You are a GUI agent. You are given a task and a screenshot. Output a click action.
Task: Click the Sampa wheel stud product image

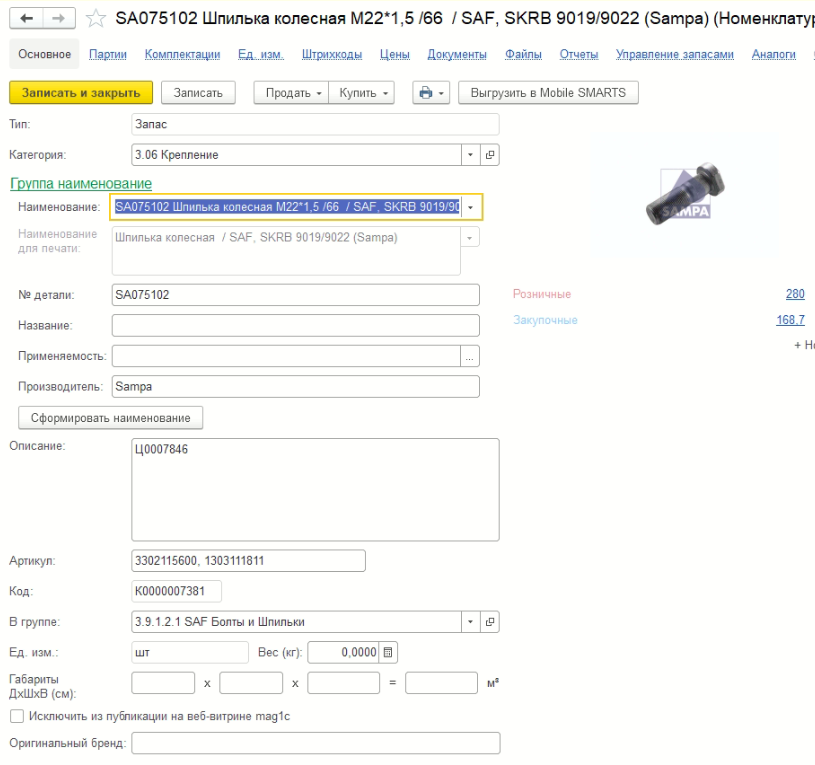tap(685, 195)
